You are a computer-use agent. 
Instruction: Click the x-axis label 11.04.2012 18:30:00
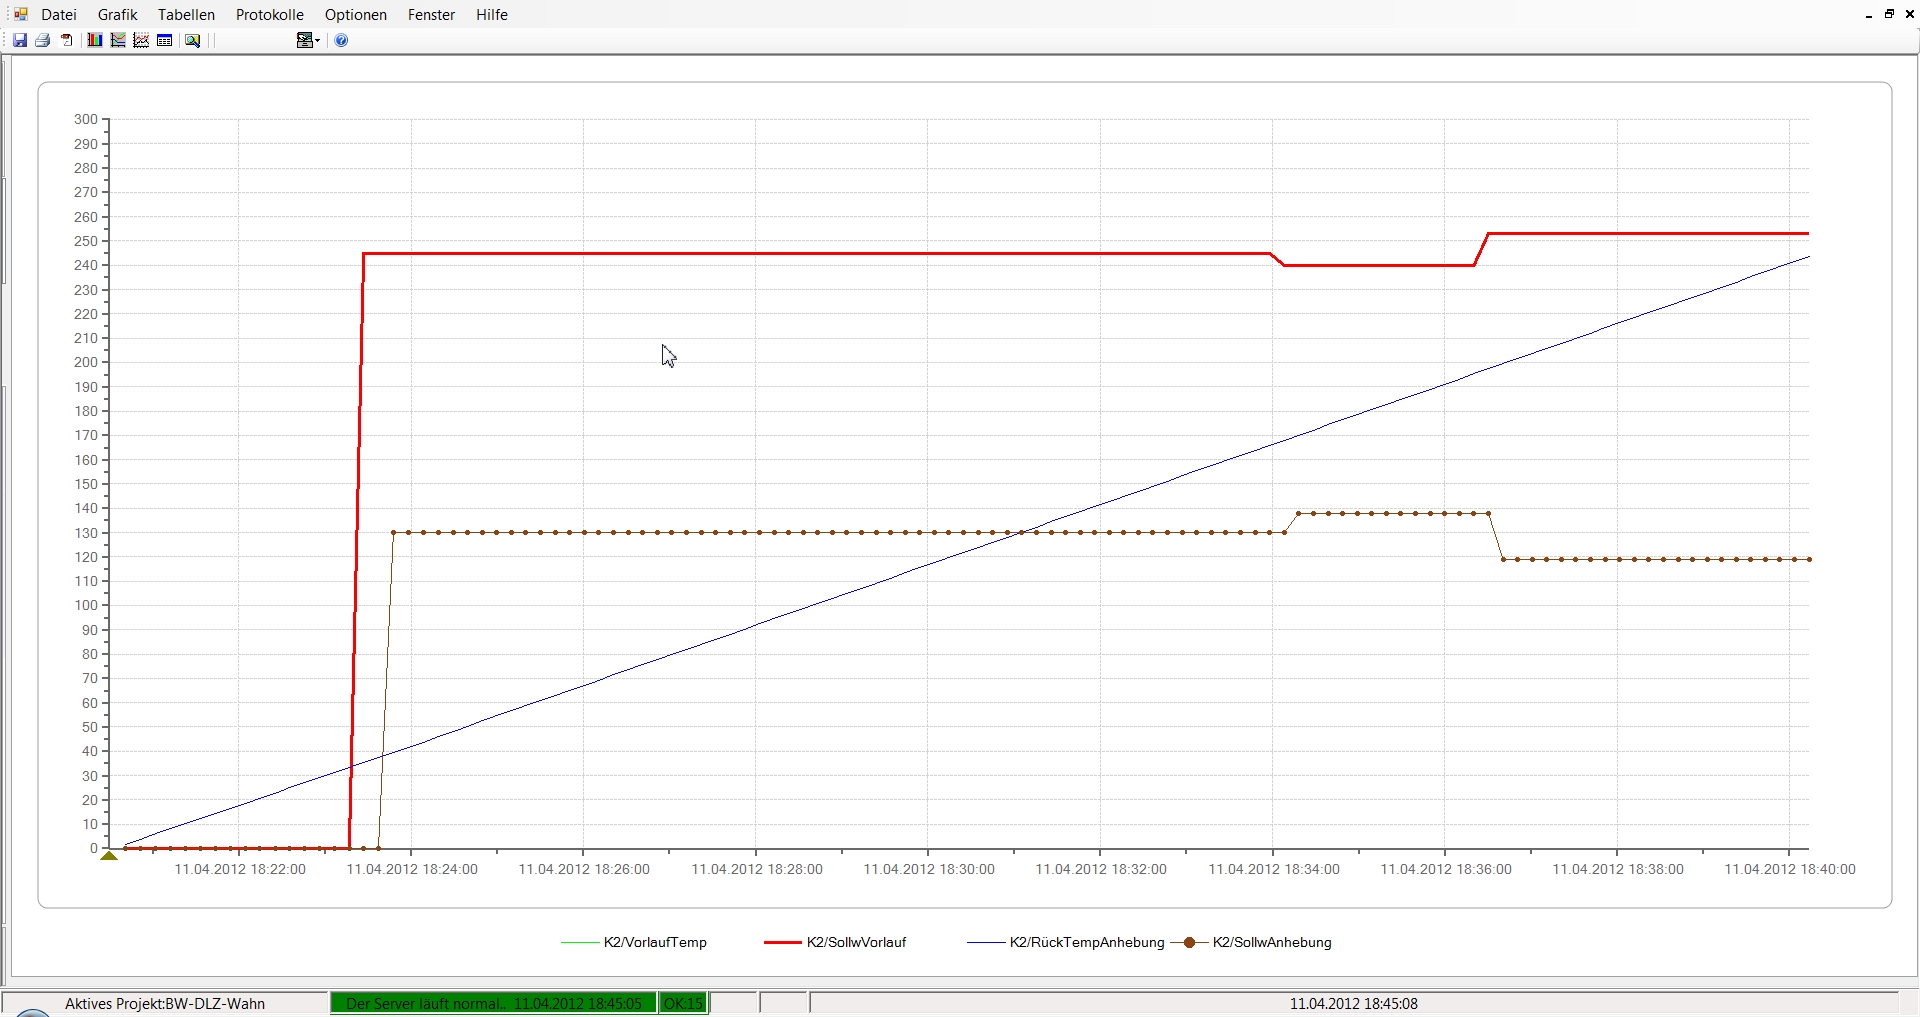click(929, 870)
